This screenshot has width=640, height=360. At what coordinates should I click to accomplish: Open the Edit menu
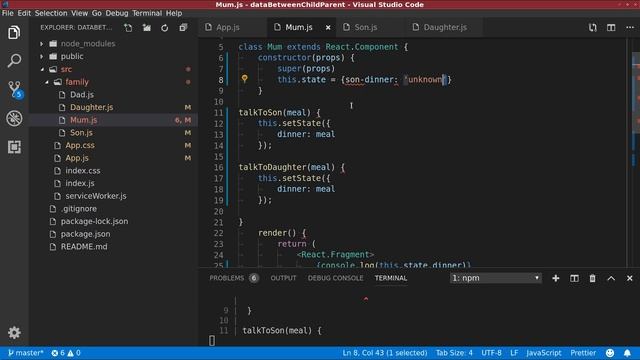24,13
